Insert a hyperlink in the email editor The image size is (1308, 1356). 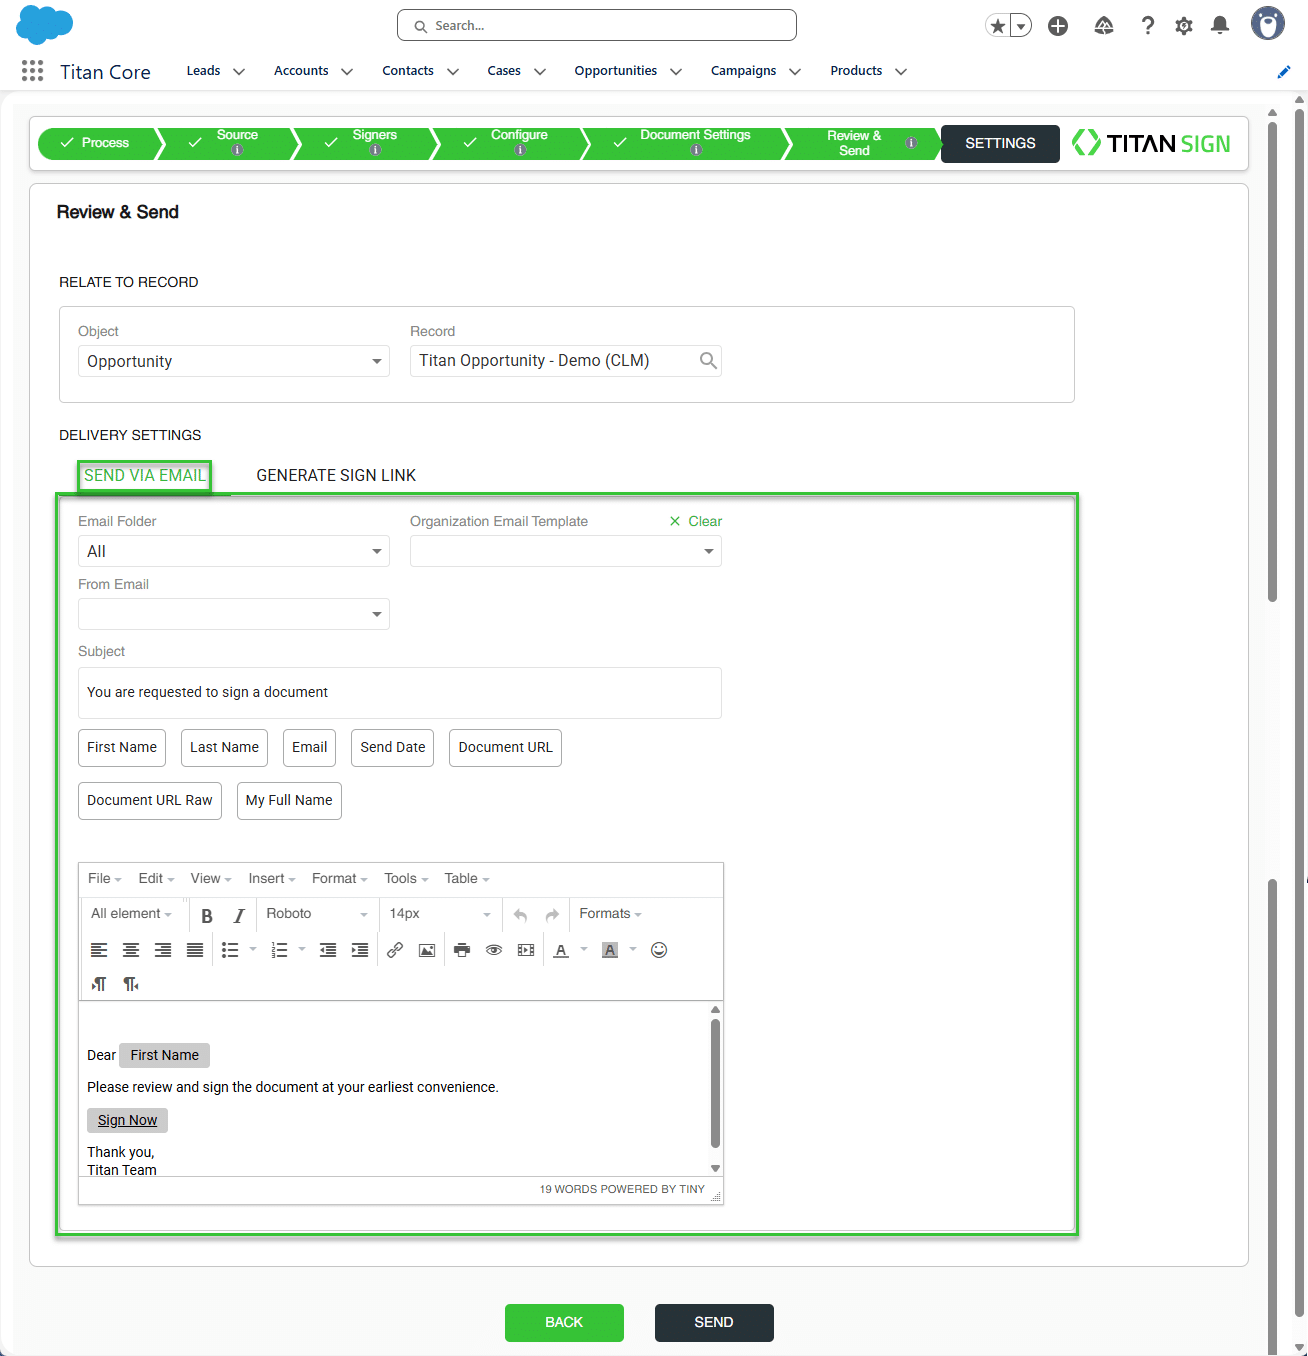pos(394,949)
